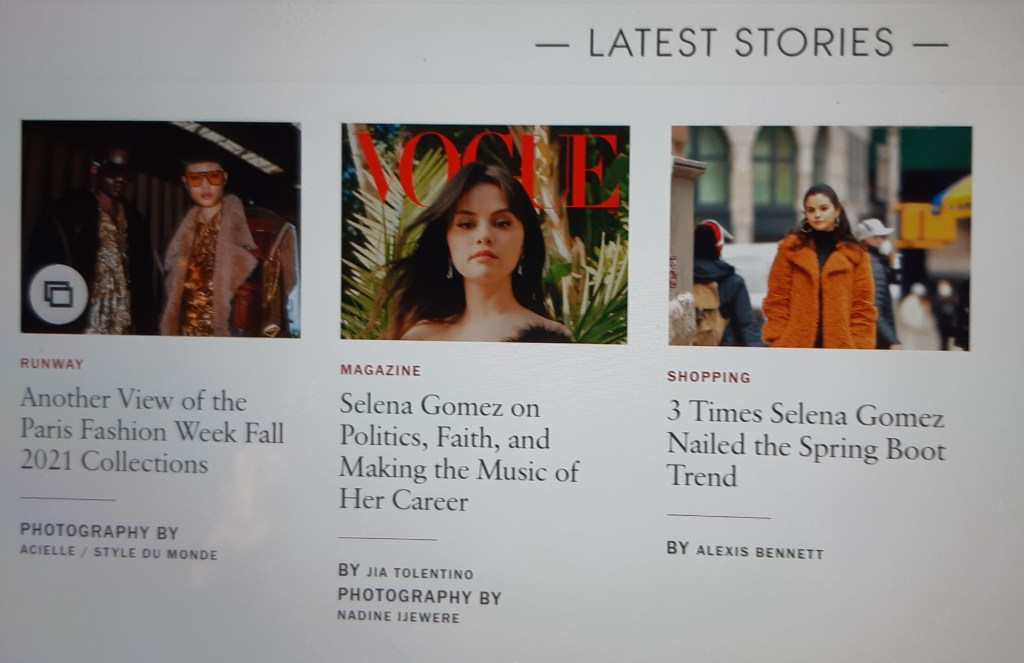1024x663 pixels.
Task: Click PHOTOGRAPHY BY label under runway story
Action: coord(99,531)
